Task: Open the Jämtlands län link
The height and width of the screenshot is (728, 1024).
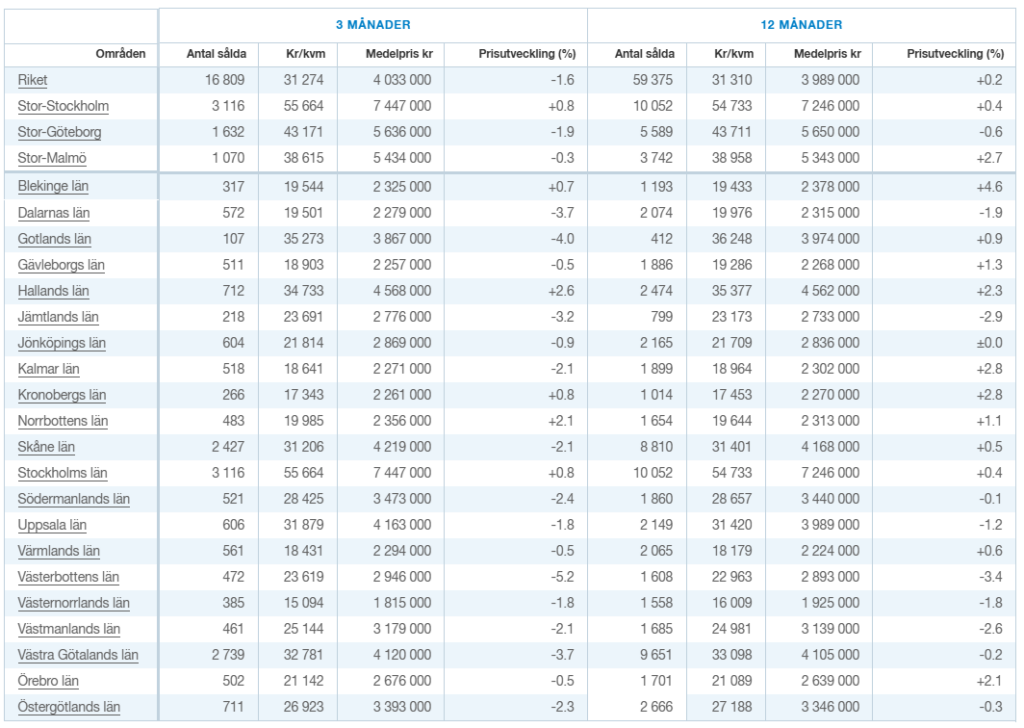Action: (58, 317)
